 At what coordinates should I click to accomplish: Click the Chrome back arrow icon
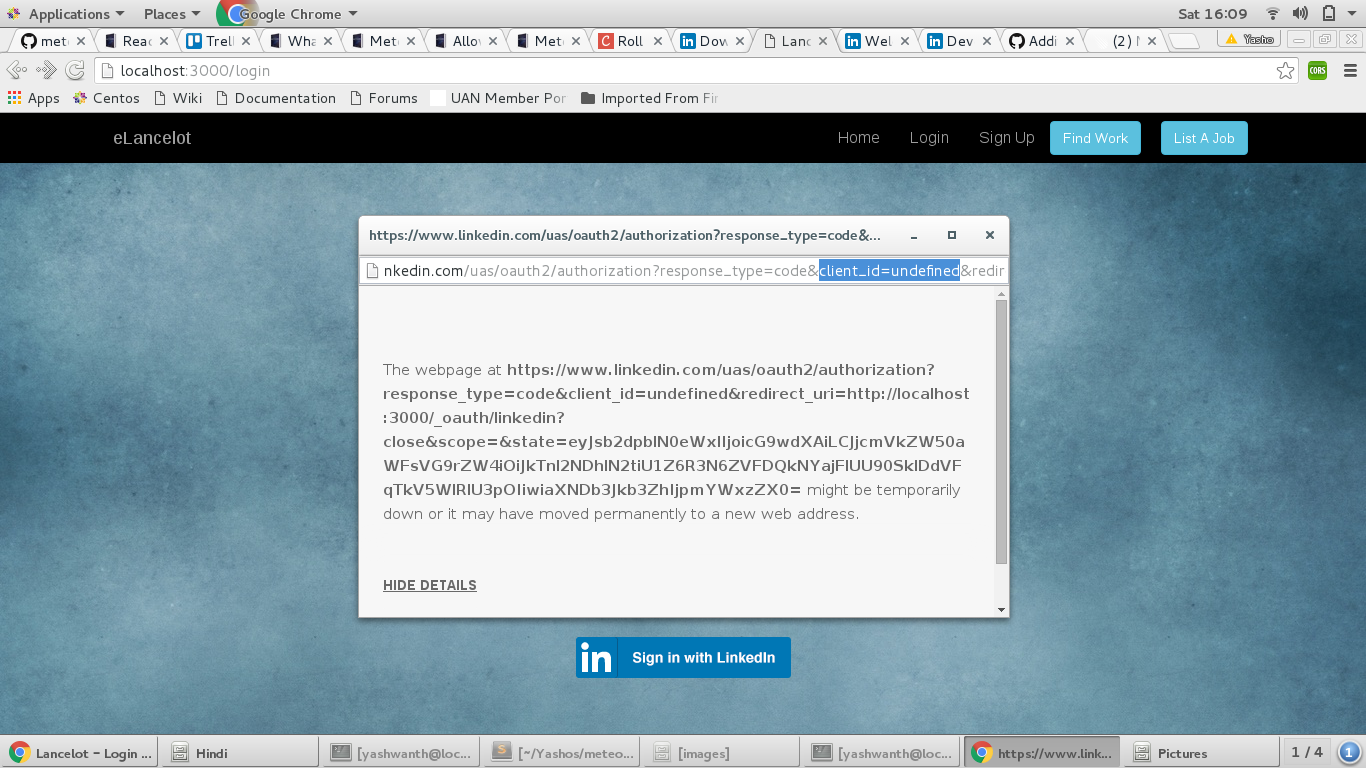17,70
